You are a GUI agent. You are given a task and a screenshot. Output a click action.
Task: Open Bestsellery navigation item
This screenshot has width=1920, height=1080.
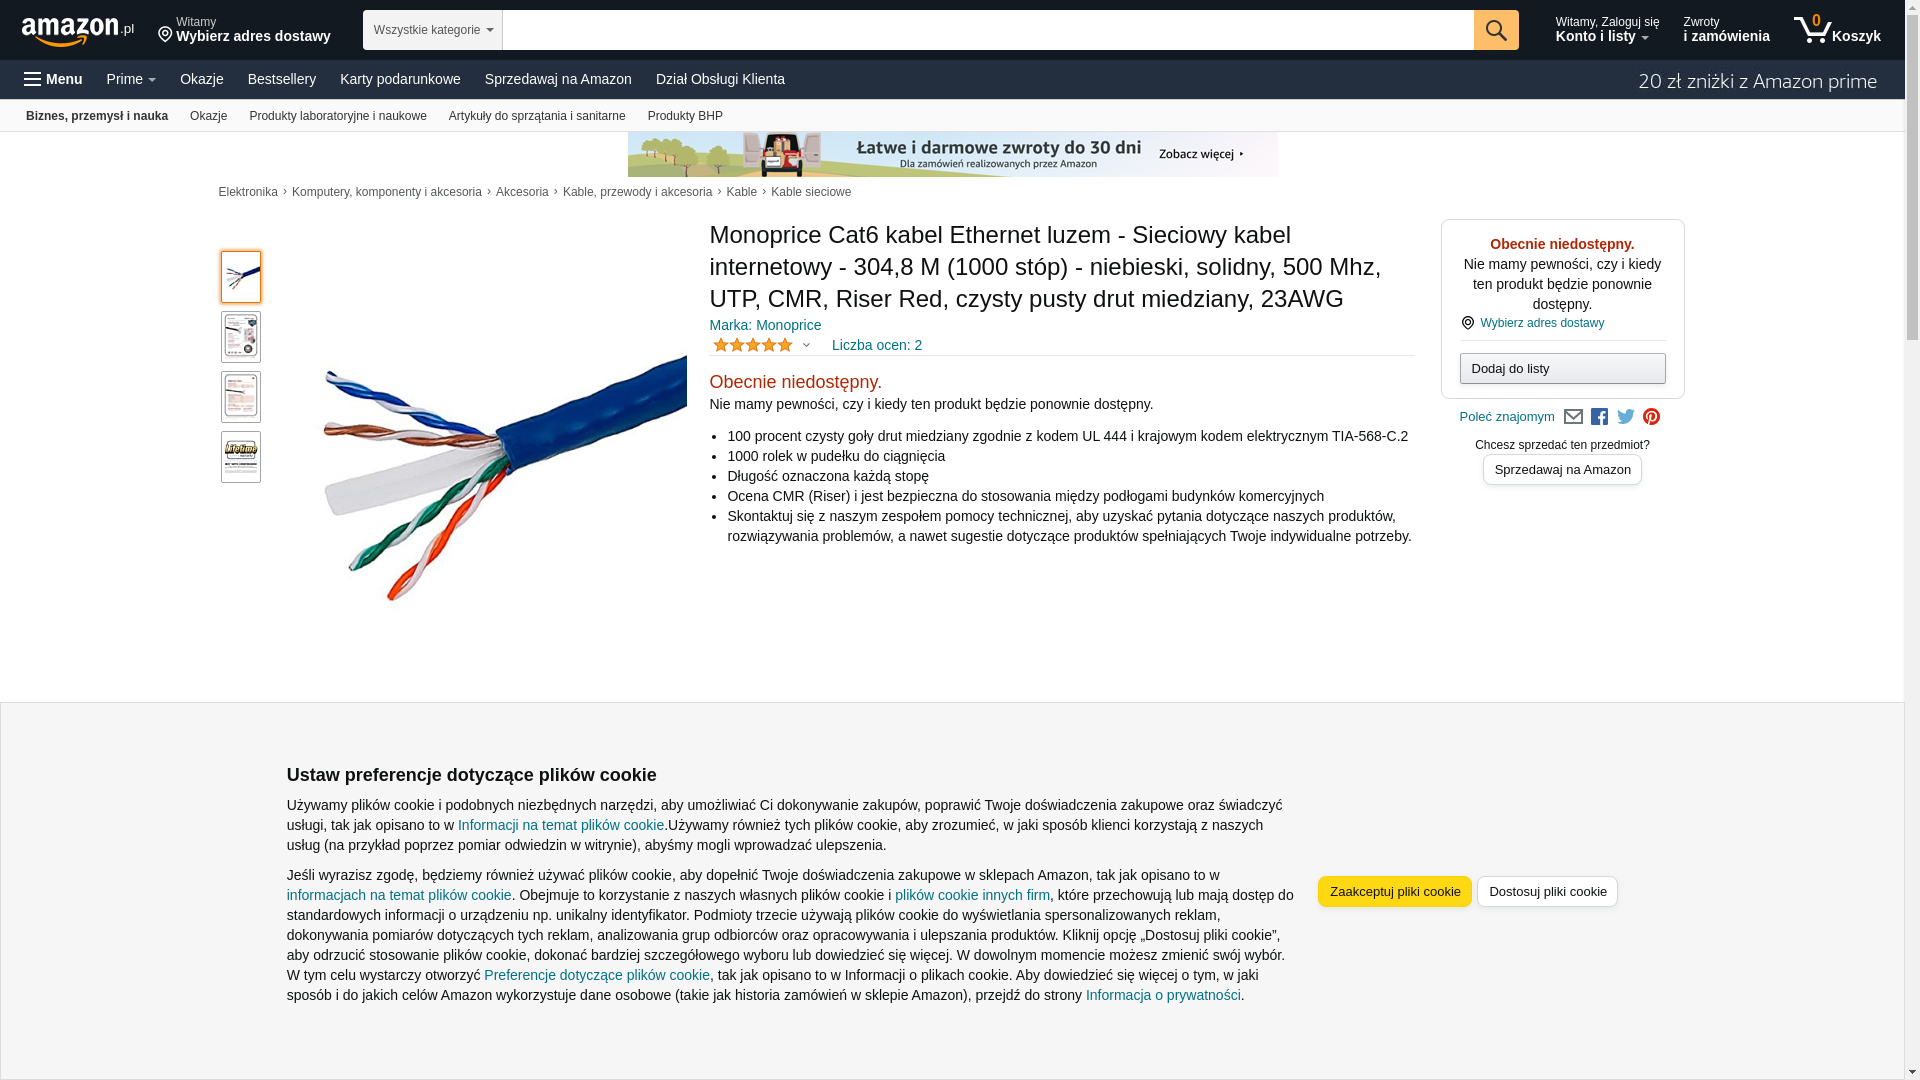point(282,79)
